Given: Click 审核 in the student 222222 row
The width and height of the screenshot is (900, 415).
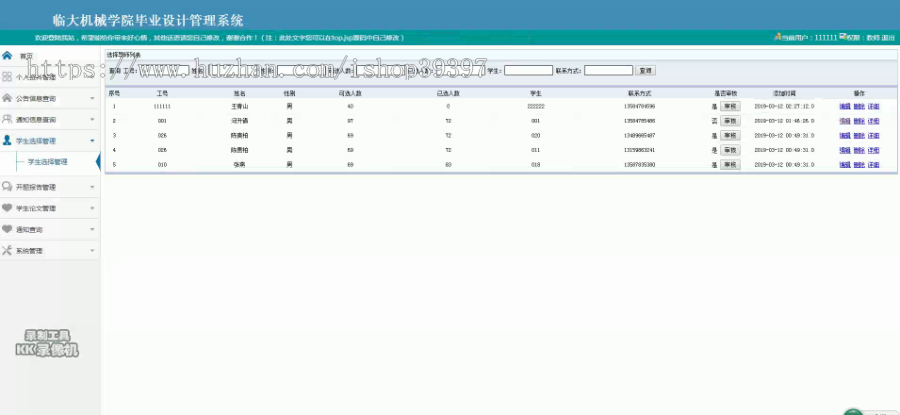Looking at the screenshot, I should (x=730, y=106).
